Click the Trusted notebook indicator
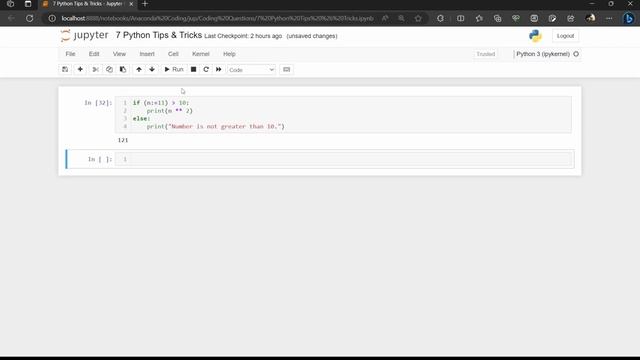The image size is (640, 360). click(x=486, y=54)
